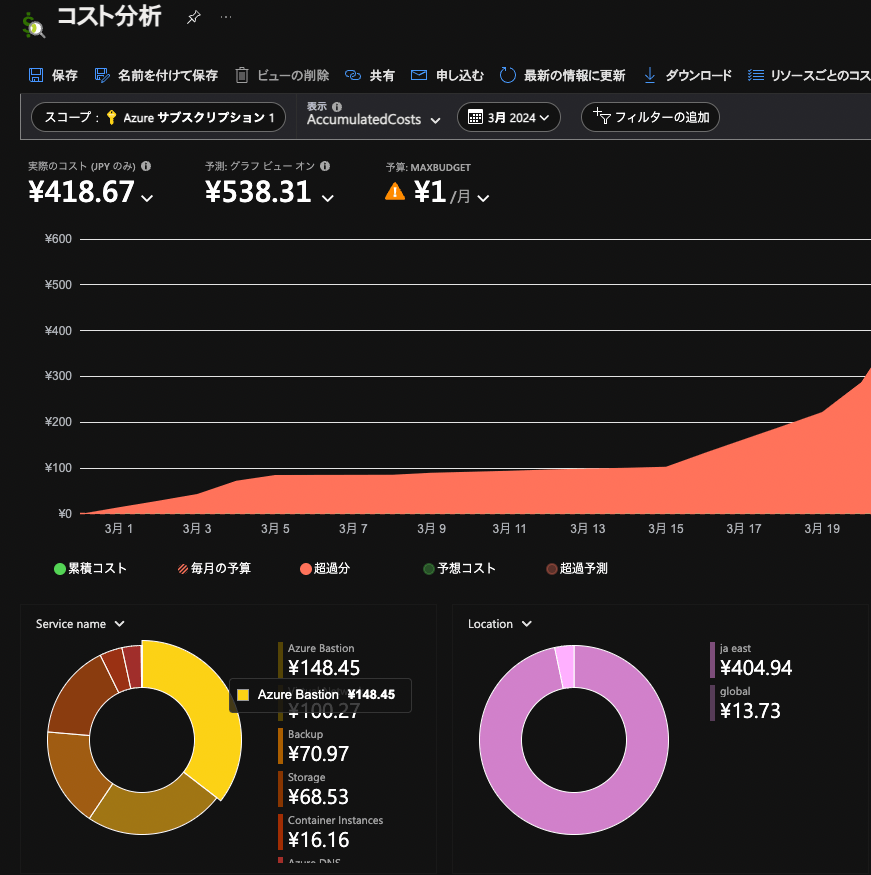Expand the ¥538.31 forecast chevron
Screen dimensions: 871x875
[328, 198]
